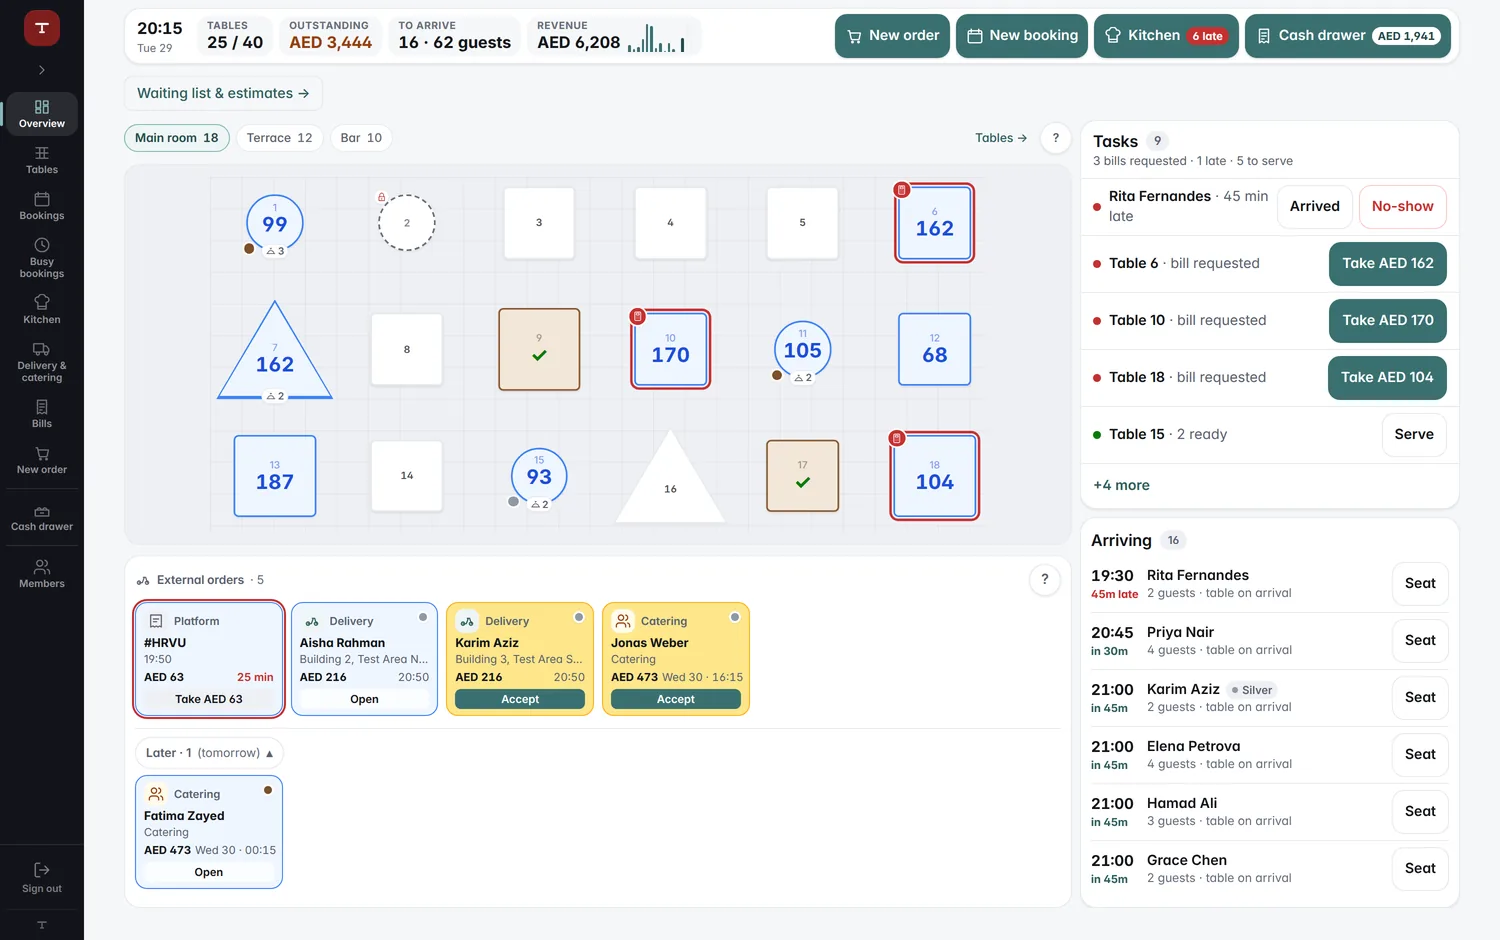1500x940 pixels.
Task: Click the New order top button
Action: click(x=892, y=36)
